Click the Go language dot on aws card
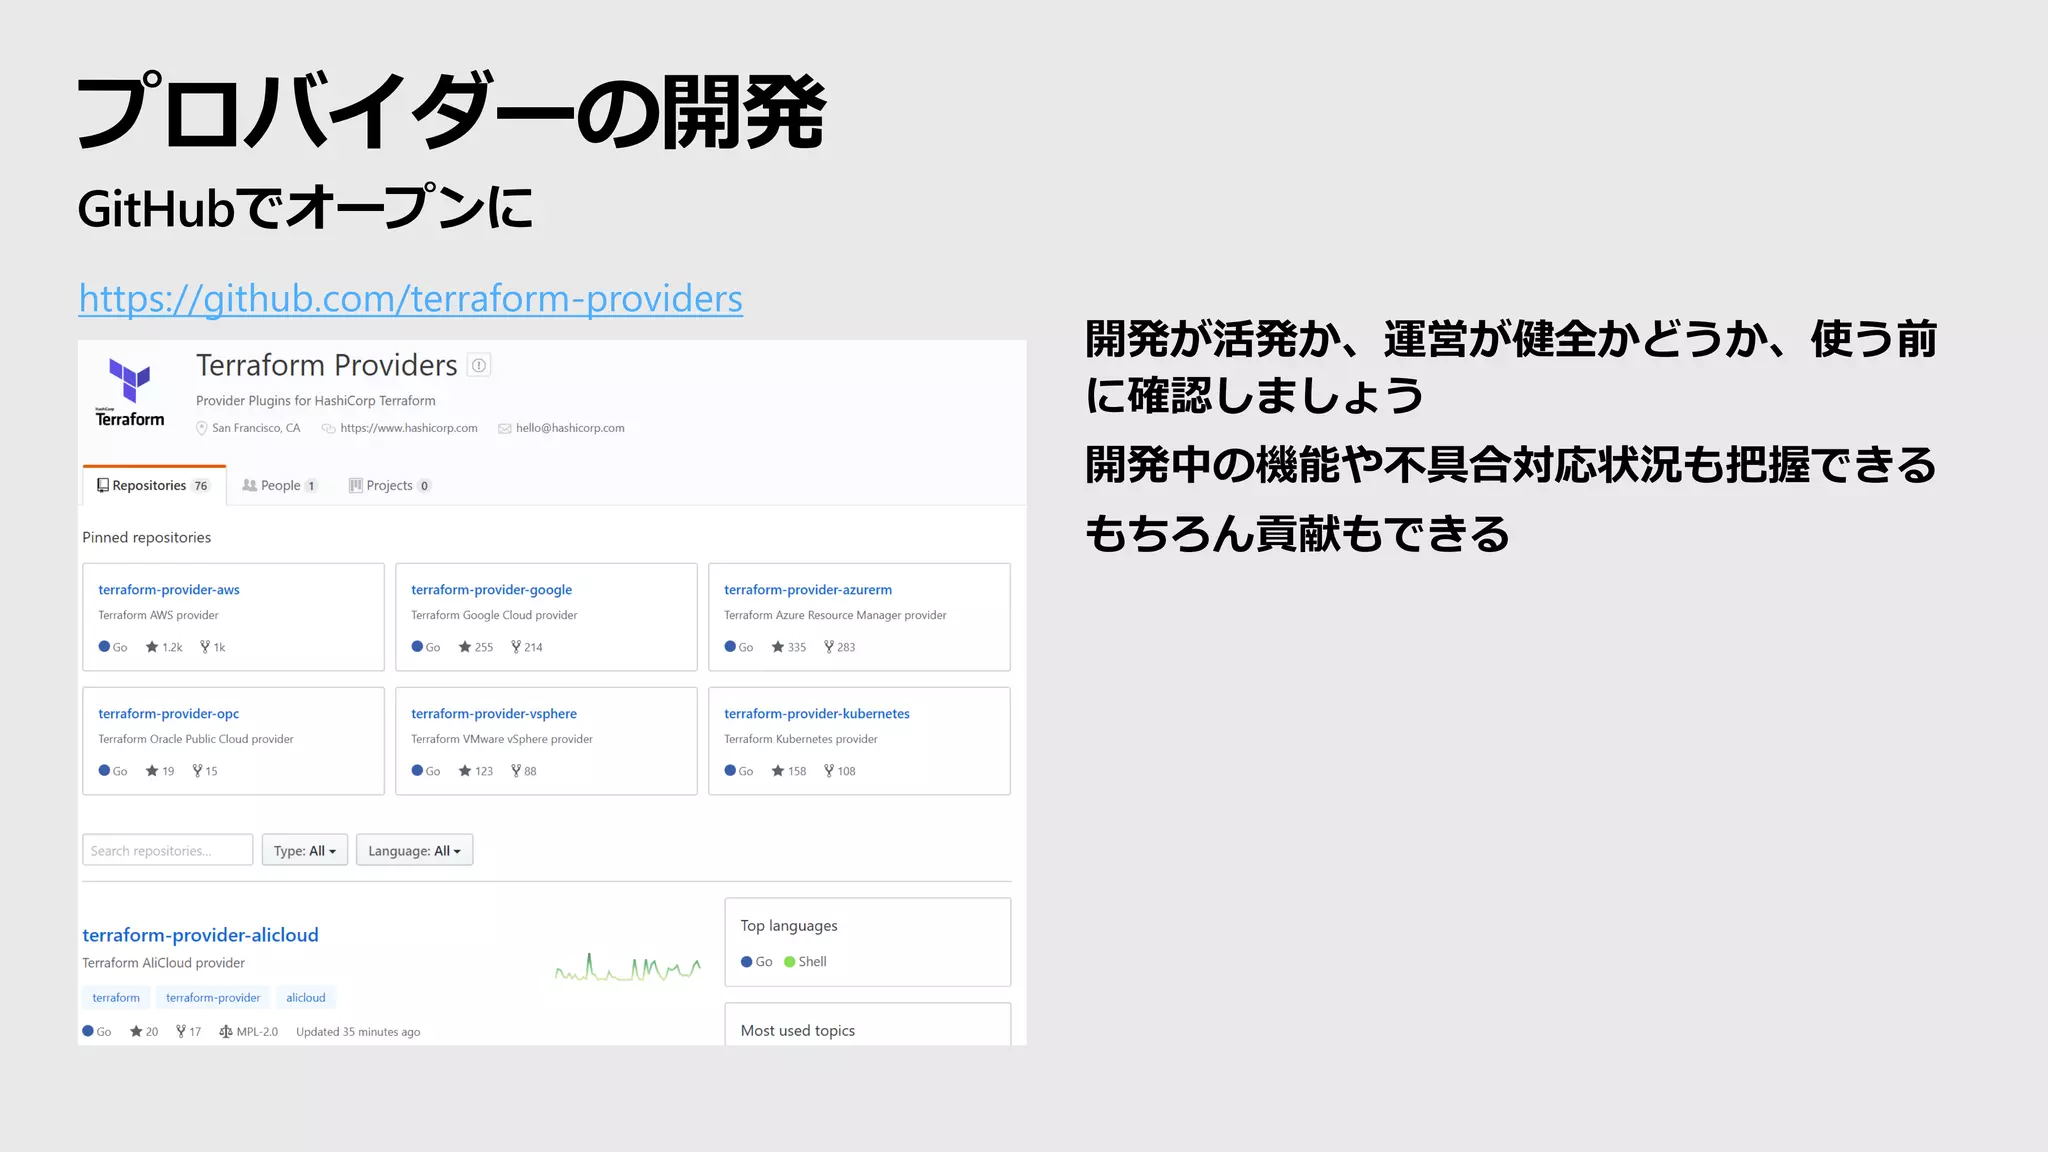 (104, 647)
